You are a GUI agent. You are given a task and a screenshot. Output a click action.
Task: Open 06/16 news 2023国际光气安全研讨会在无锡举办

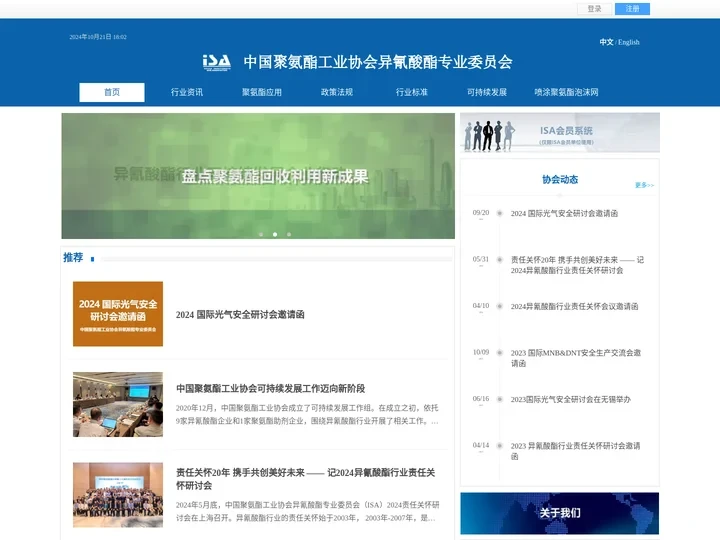(x=570, y=399)
